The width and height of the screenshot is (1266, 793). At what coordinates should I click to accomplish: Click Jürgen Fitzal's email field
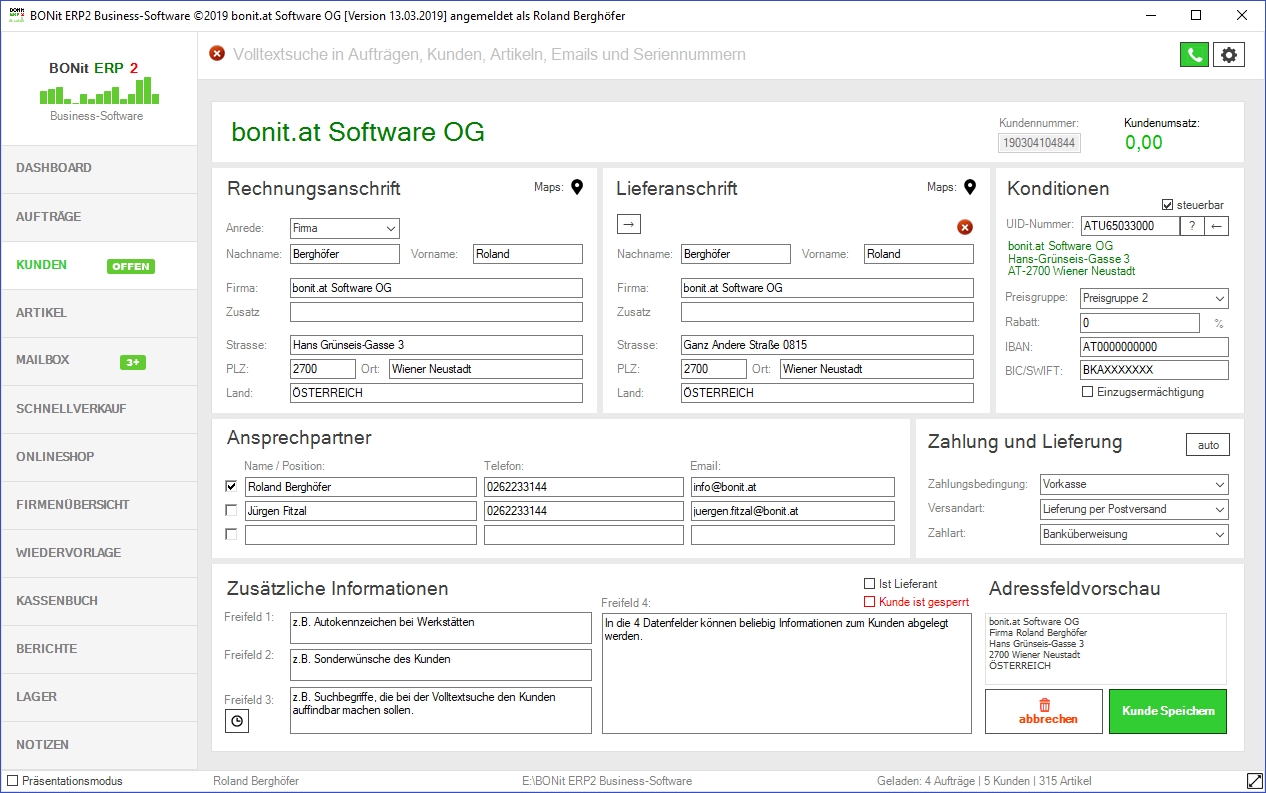(793, 511)
